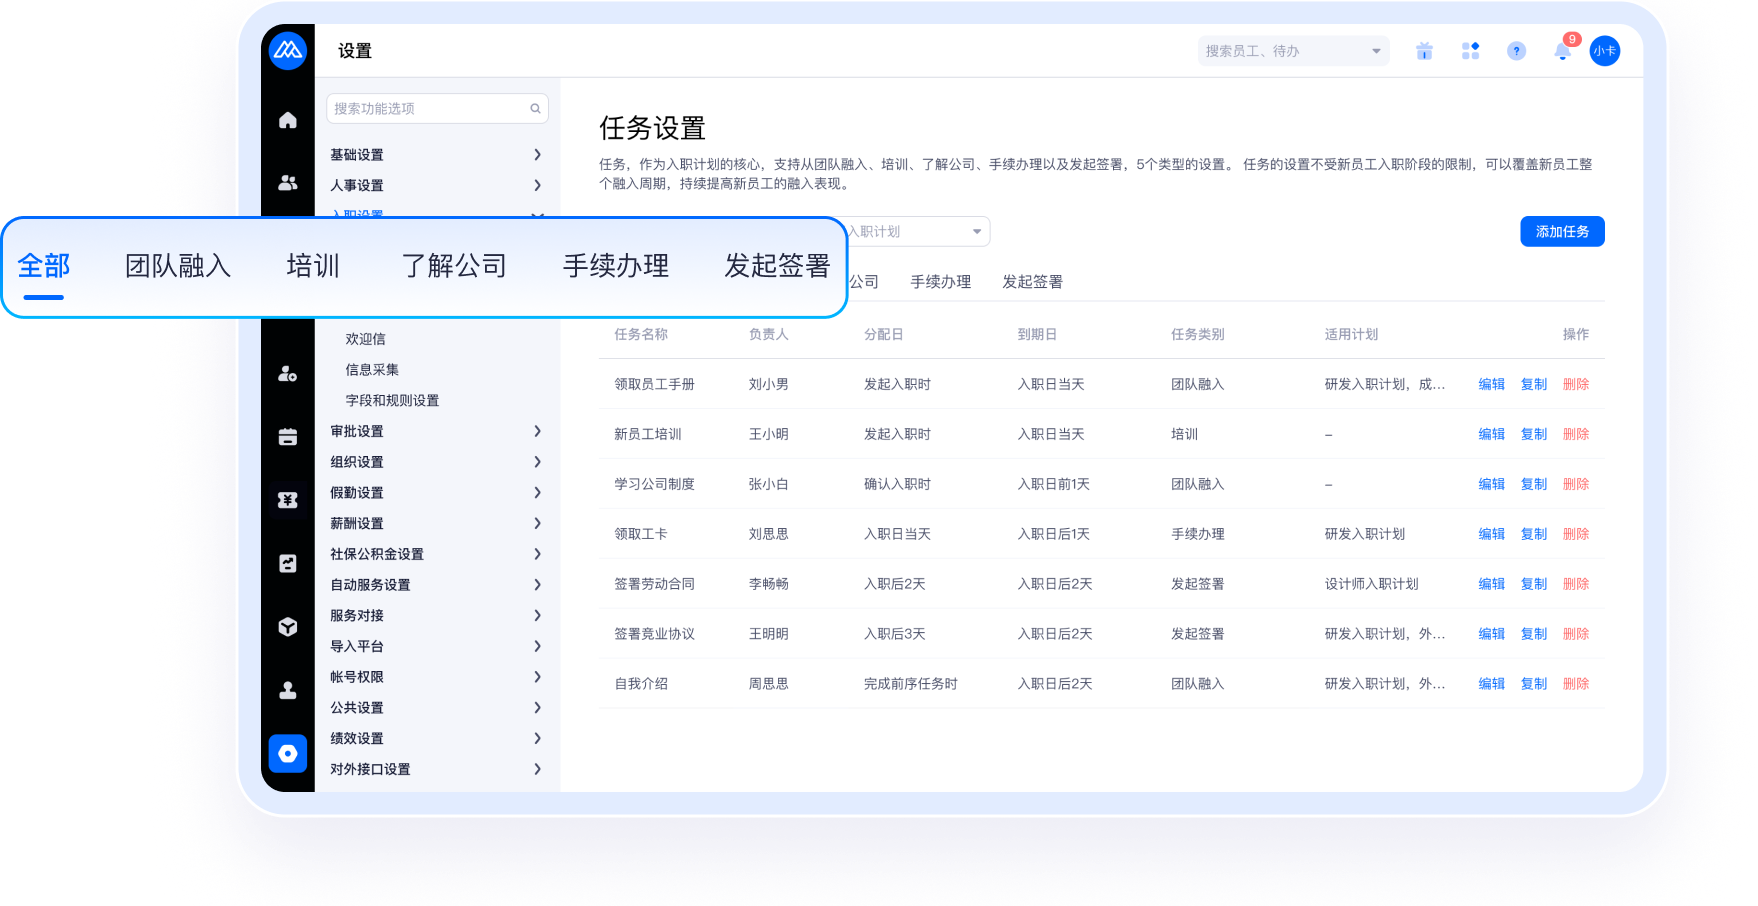Screen dimensions: 1758x906
Task: Expand the 基础设置 menu section
Action: (437, 155)
